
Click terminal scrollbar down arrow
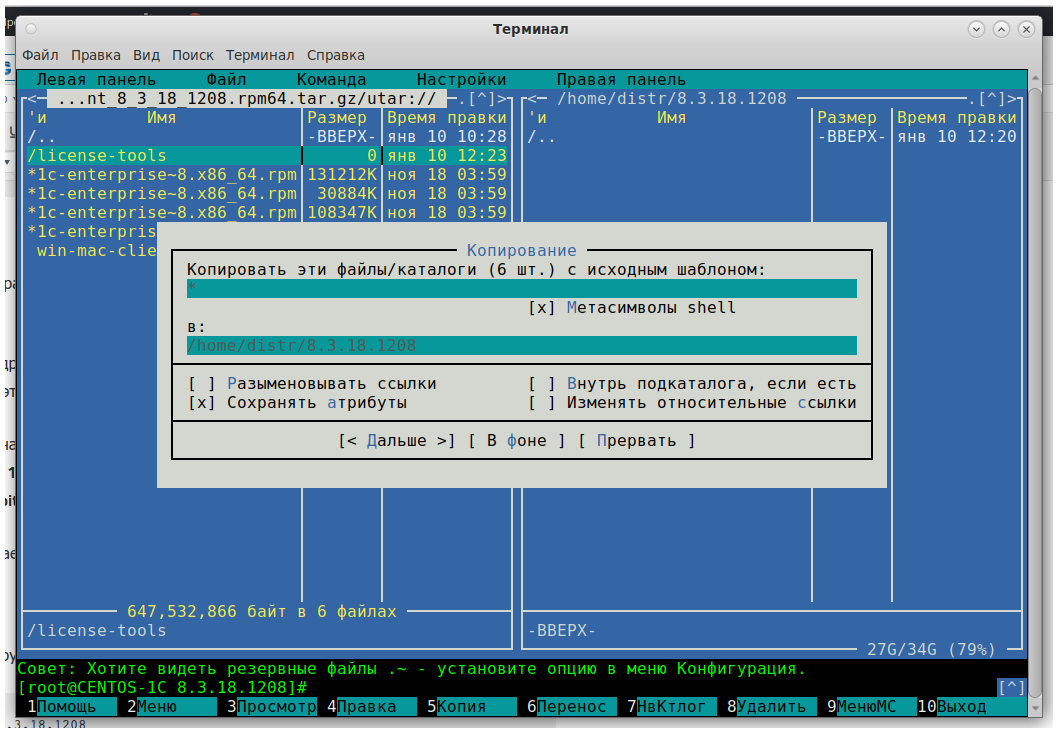pyautogui.click(x=1035, y=709)
